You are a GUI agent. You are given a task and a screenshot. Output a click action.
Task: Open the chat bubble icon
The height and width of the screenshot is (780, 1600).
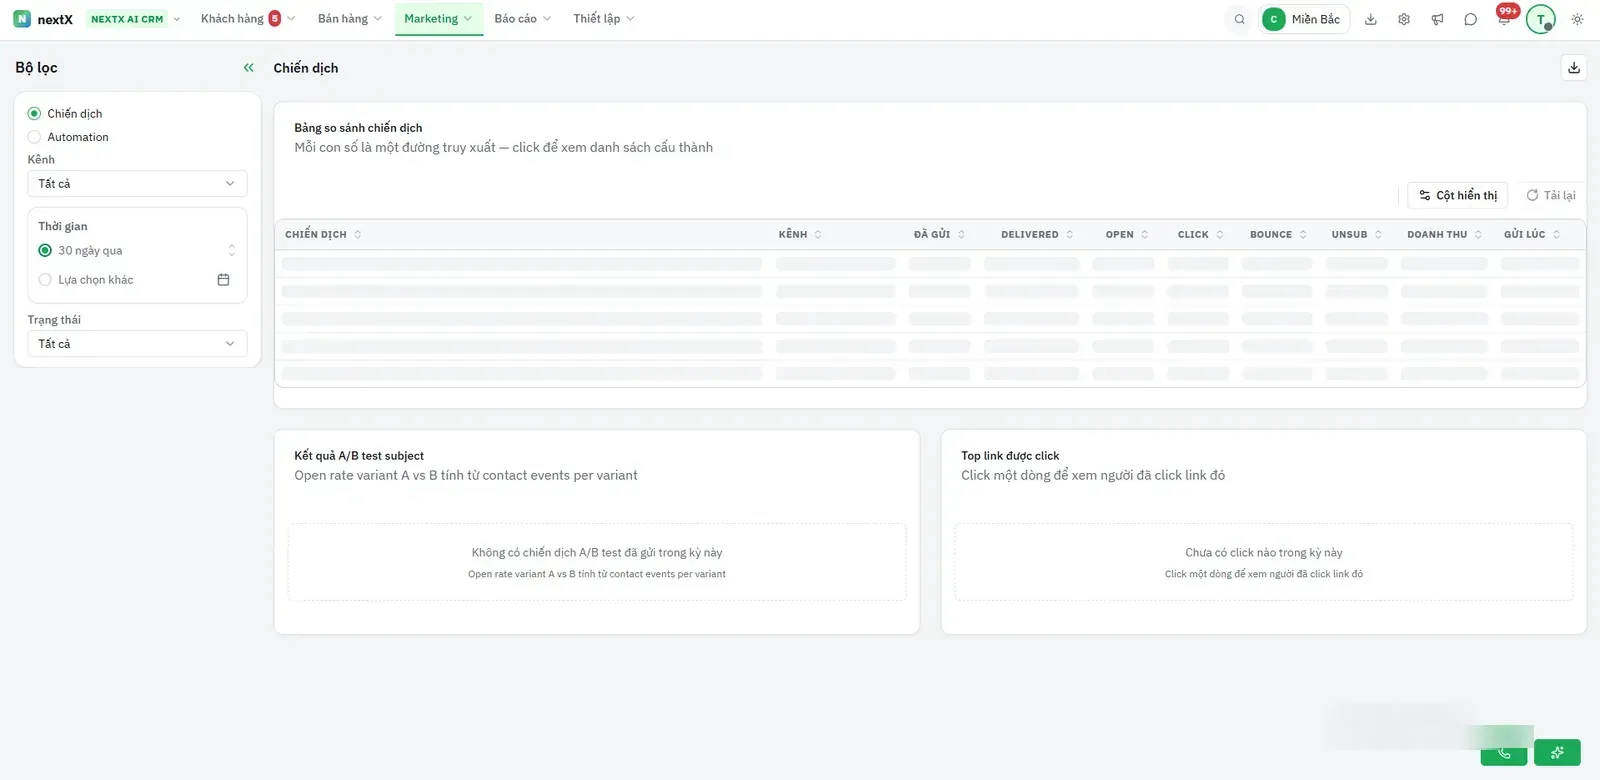[1470, 19]
